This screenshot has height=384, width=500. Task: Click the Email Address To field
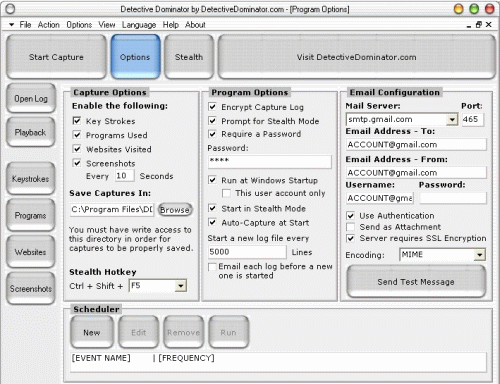pos(416,145)
